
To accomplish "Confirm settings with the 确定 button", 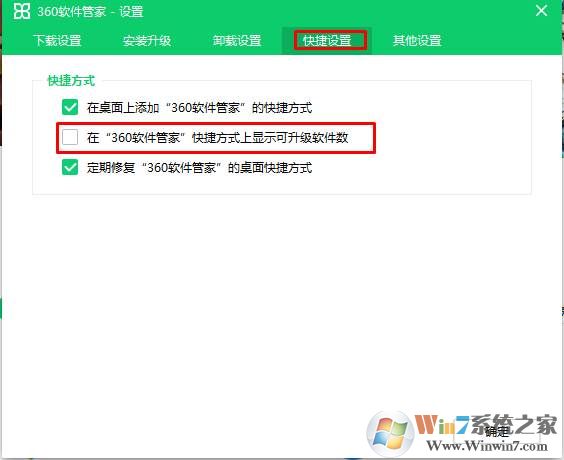I will (496, 431).
